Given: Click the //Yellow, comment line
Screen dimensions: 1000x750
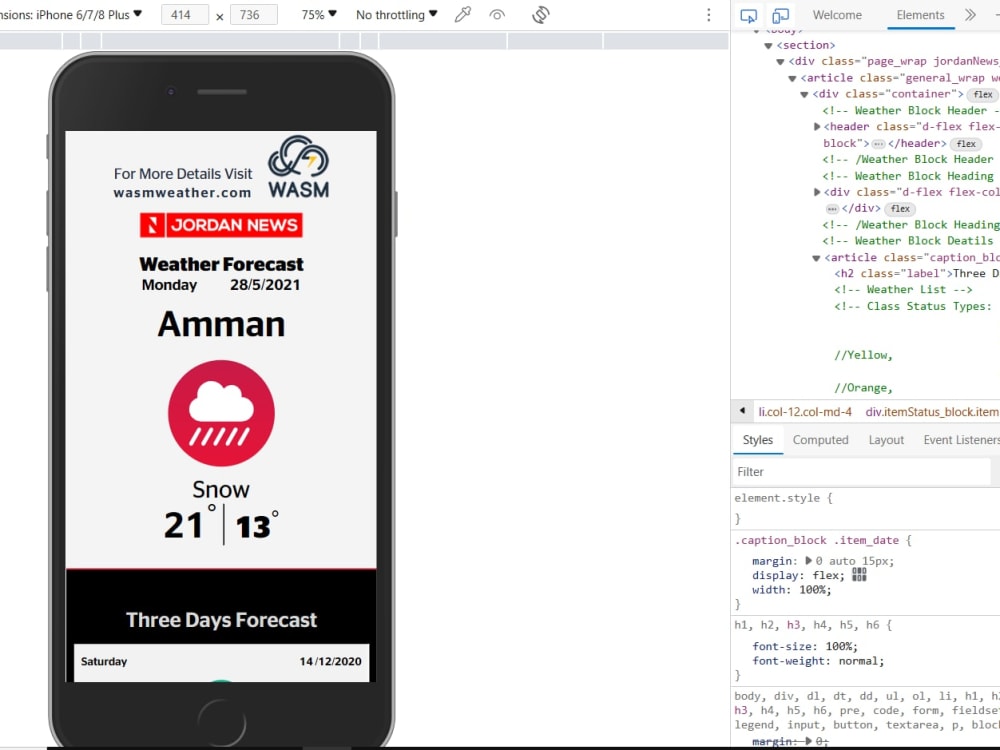Looking at the screenshot, I should click(864, 355).
